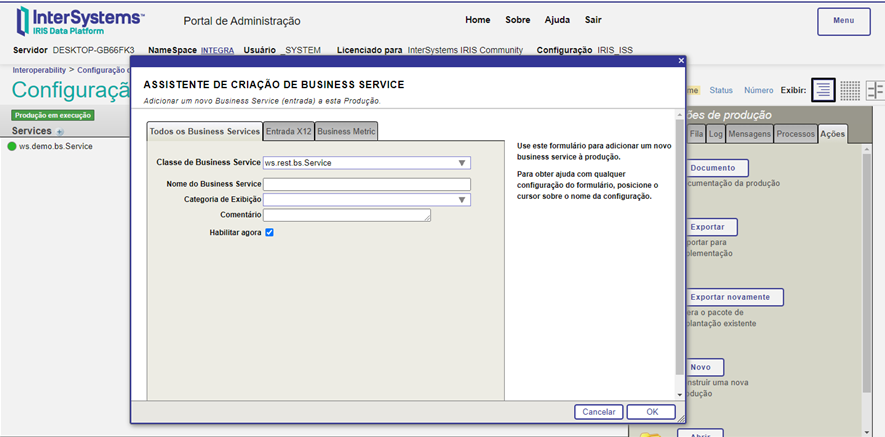Confirm with the OK button

[652, 412]
